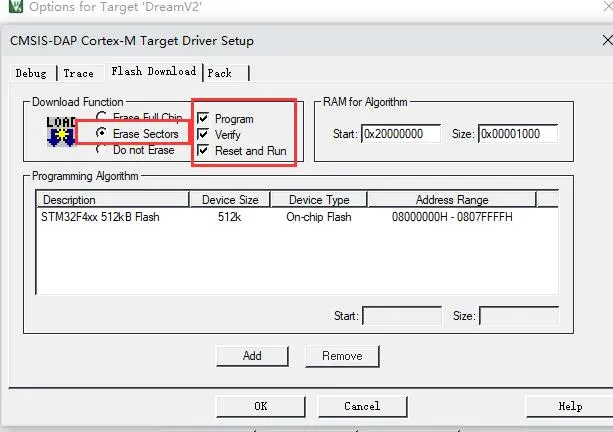Choose the Do not Erase option
Viewport: 613px width, 432px height.
pos(101,150)
